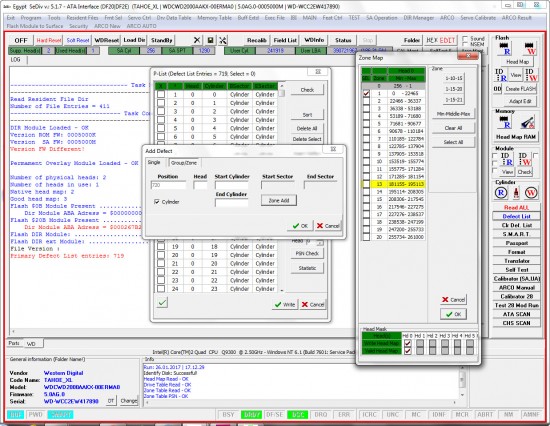Image resolution: width=550 pixels, height=426 pixels.
Task: Click Select All in Zone Map
Action: [453, 142]
